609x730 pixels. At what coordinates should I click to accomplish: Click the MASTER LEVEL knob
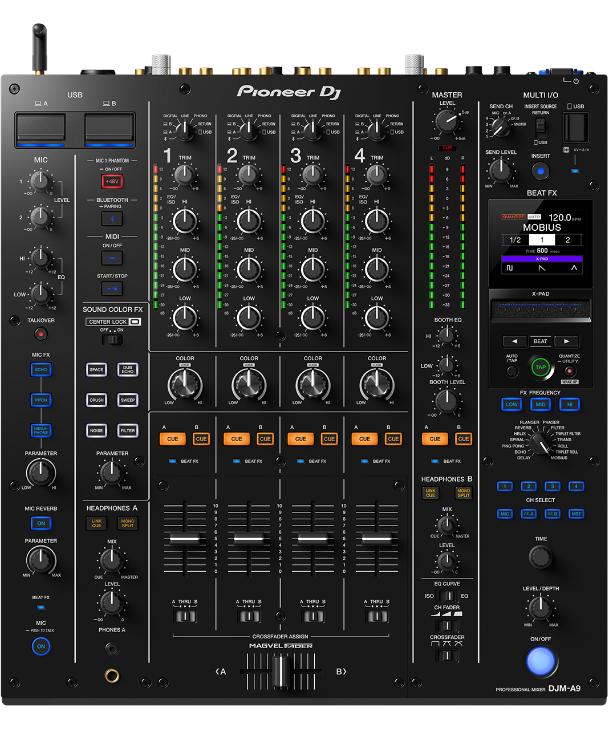[x=447, y=122]
